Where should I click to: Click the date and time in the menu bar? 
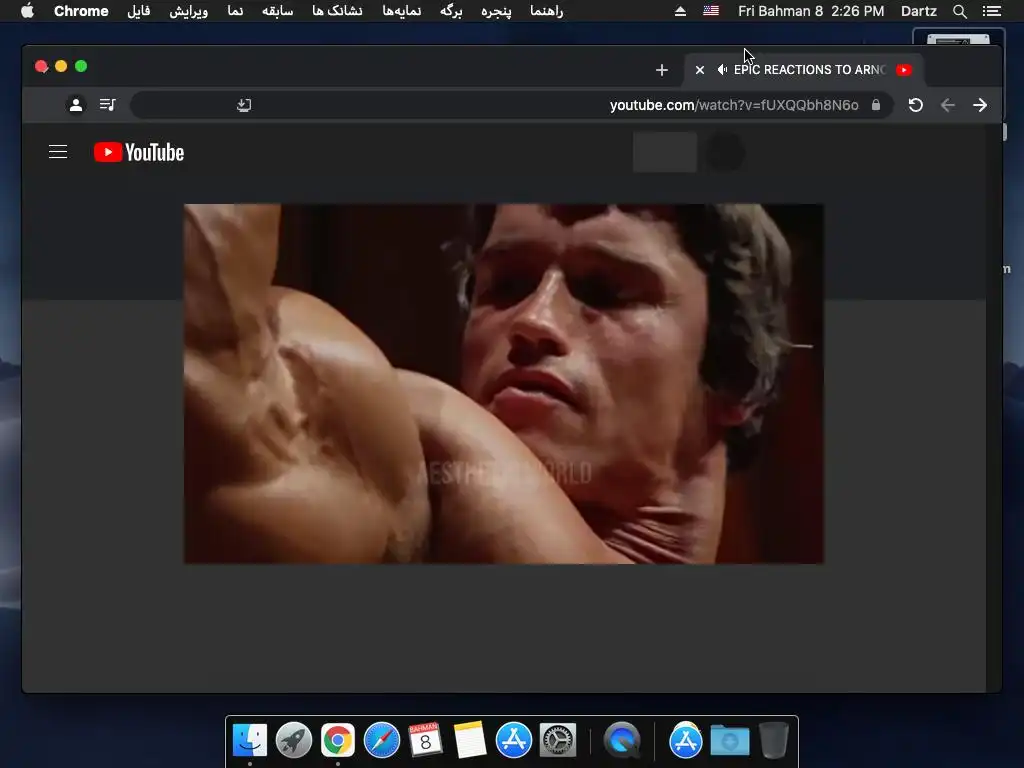[811, 11]
